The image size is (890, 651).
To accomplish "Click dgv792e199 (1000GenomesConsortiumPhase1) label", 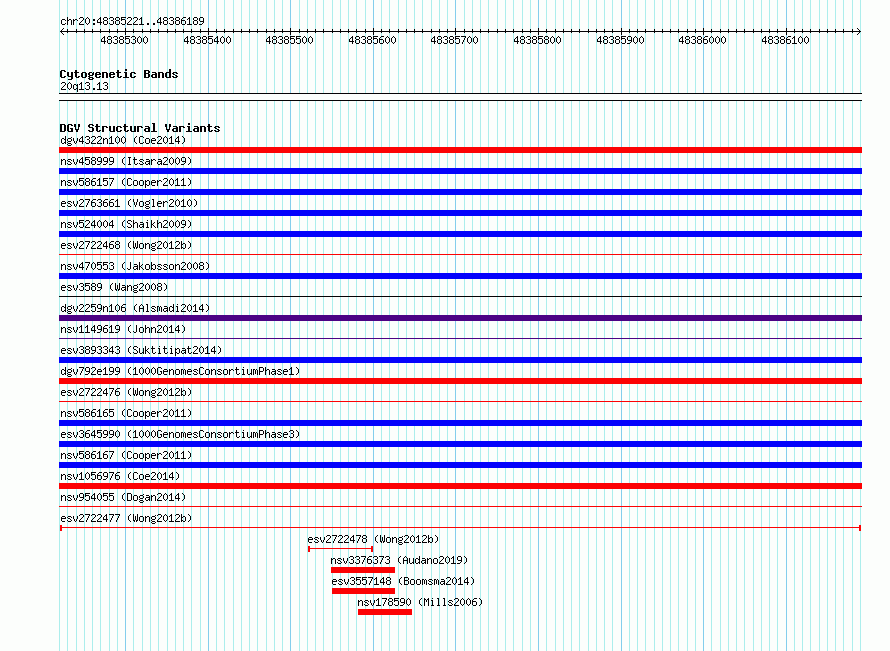I will point(180,371).
